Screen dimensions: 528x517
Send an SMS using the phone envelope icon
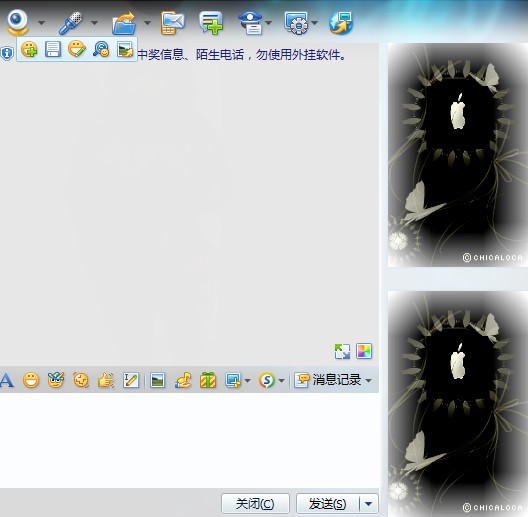(172, 23)
